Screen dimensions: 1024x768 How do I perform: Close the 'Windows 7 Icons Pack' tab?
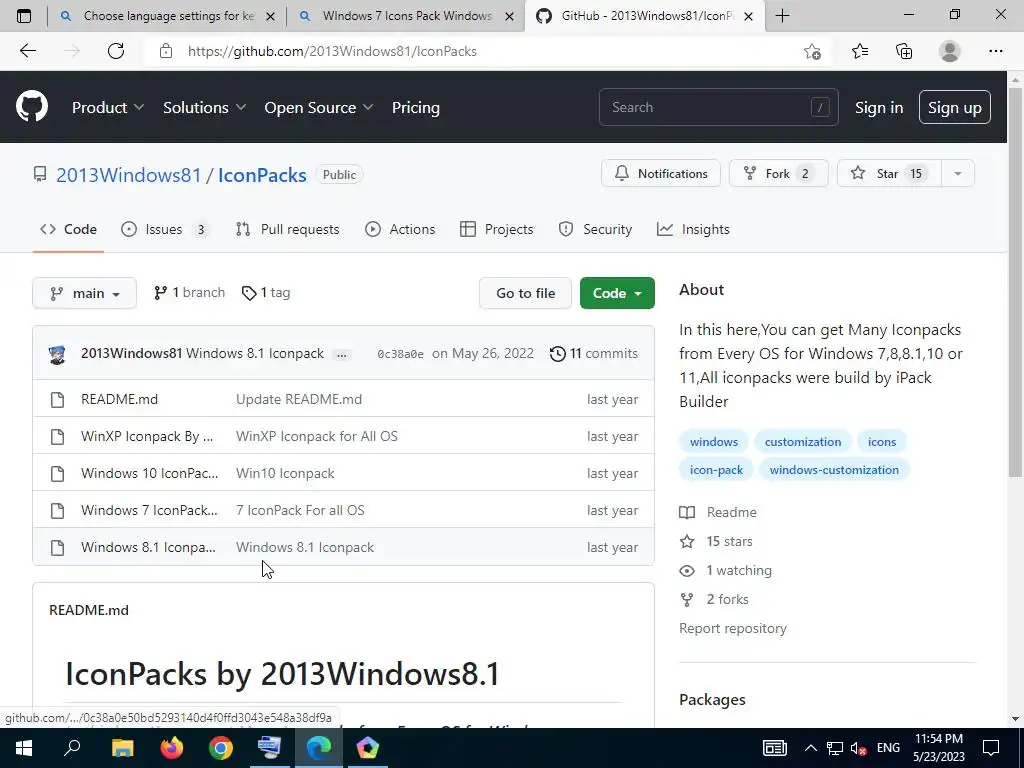pos(509,16)
